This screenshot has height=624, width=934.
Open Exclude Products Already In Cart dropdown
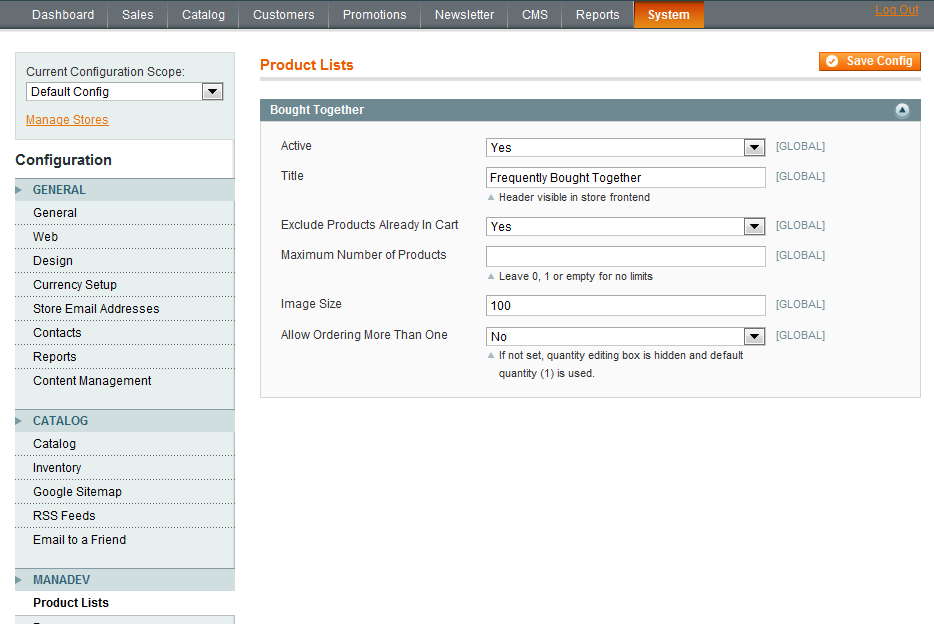tap(625, 226)
